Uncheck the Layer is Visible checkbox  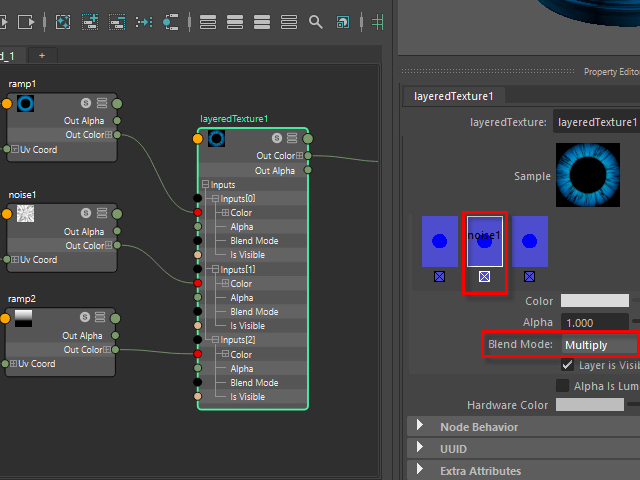[x=568, y=365]
